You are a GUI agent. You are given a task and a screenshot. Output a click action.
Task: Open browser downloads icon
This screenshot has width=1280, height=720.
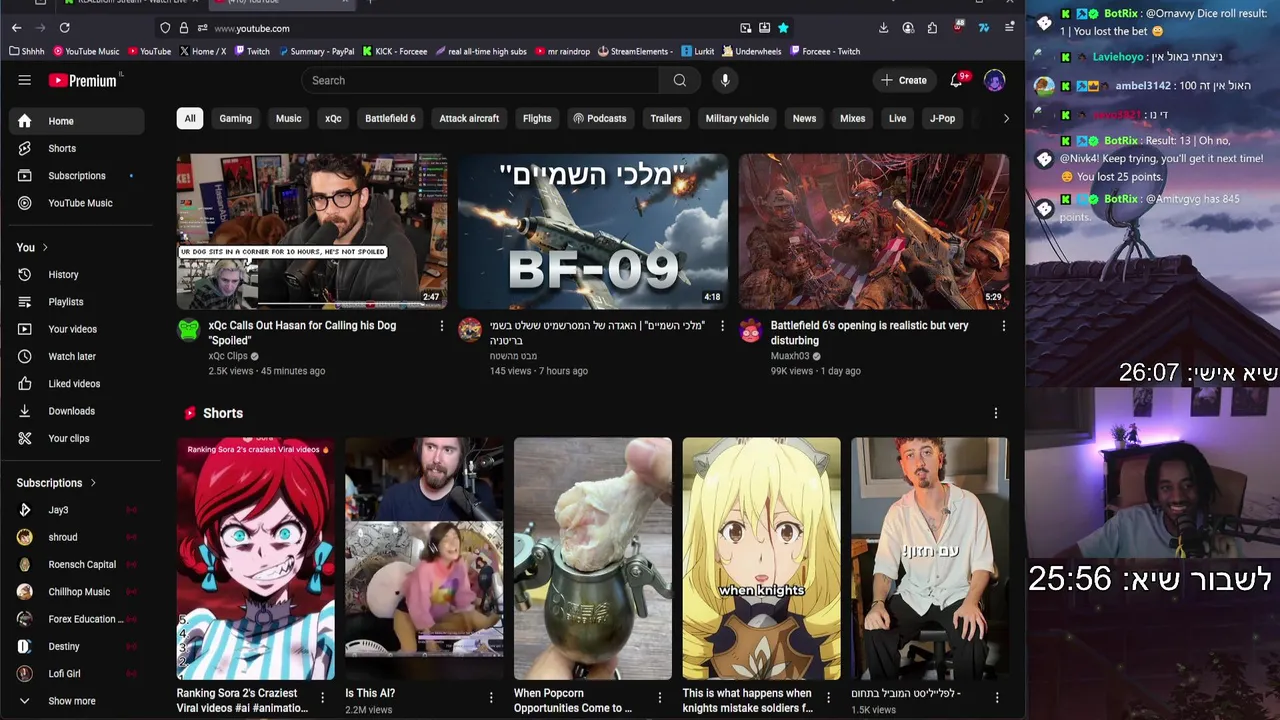[x=883, y=28]
